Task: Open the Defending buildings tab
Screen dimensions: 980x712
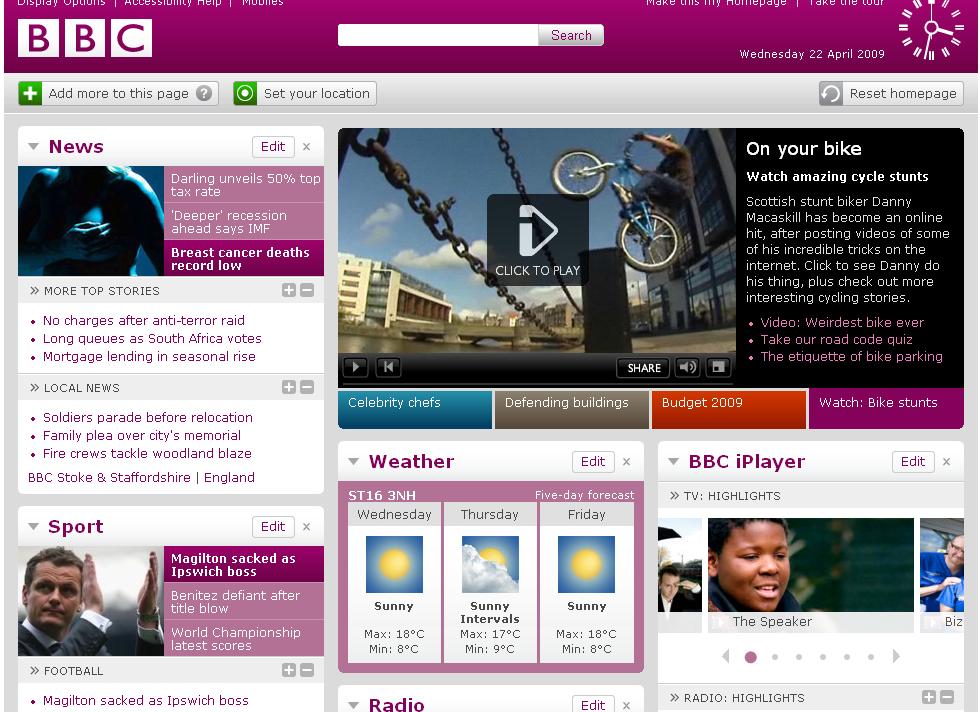Action: coord(572,409)
